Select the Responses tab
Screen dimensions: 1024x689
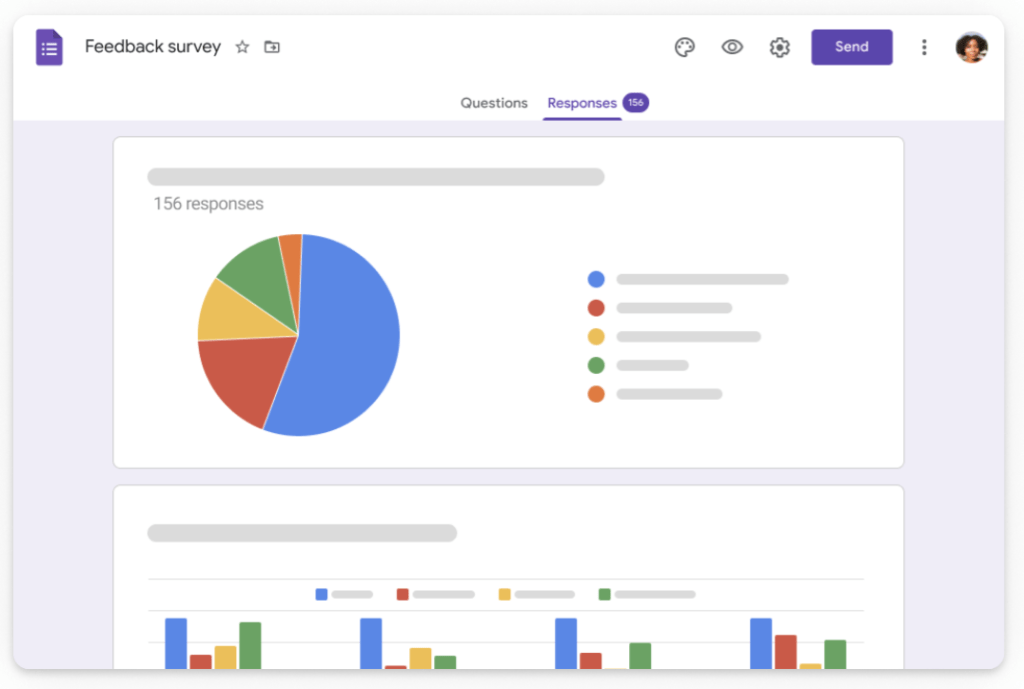tap(582, 103)
